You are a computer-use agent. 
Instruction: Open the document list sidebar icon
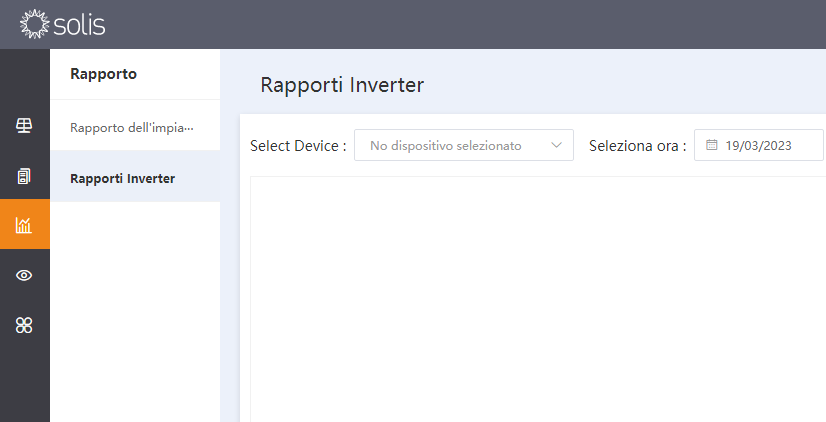[24, 176]
